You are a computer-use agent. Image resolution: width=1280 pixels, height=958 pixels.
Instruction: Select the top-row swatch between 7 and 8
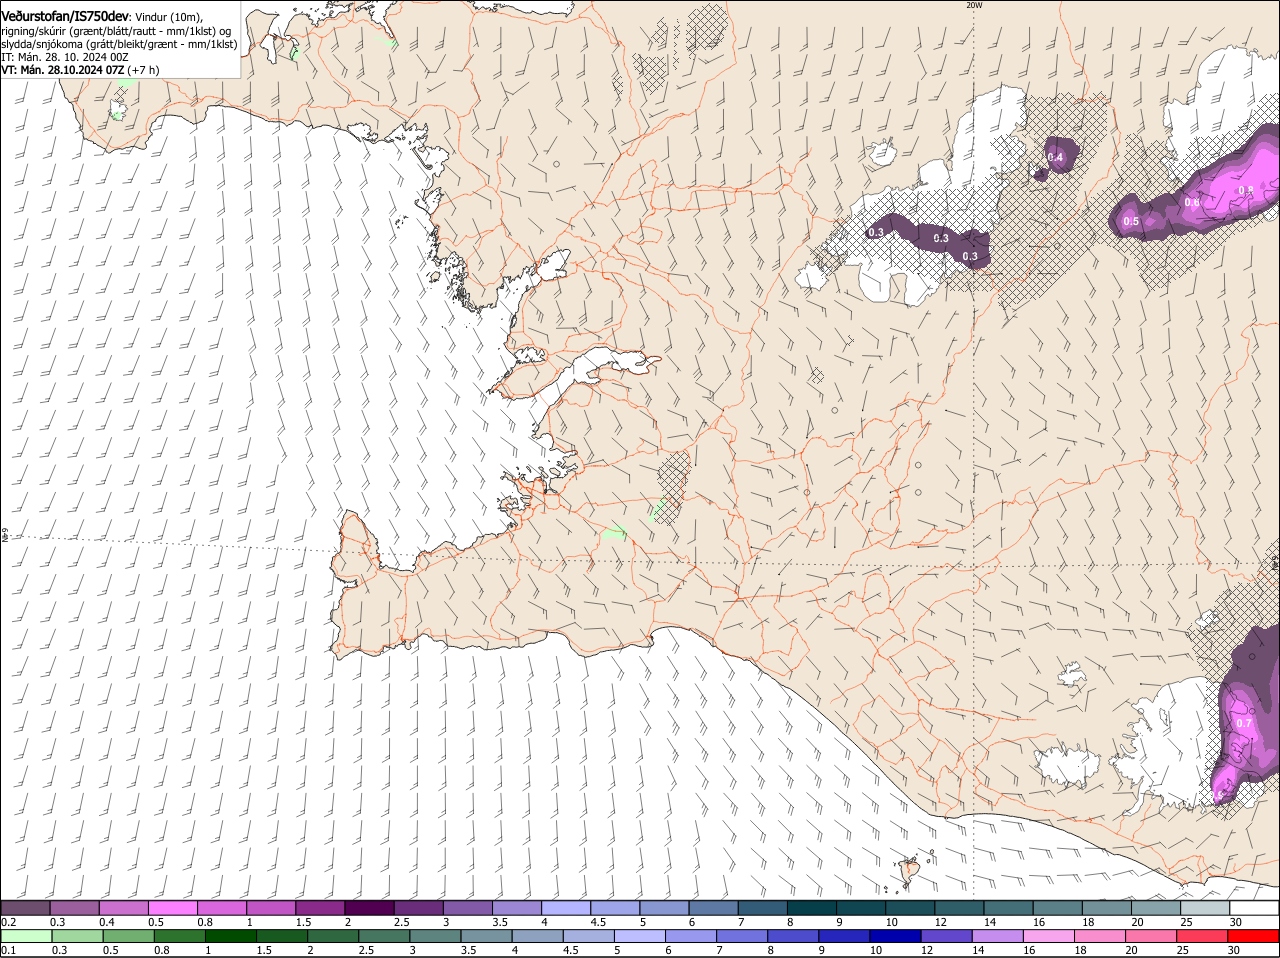(x=762, y=907)
